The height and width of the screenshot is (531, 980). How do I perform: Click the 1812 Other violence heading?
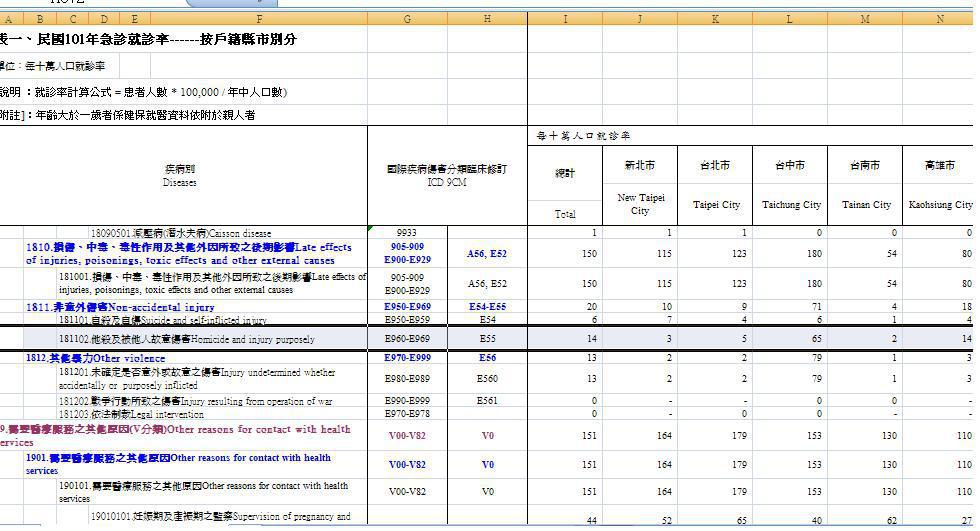point(95,358)
